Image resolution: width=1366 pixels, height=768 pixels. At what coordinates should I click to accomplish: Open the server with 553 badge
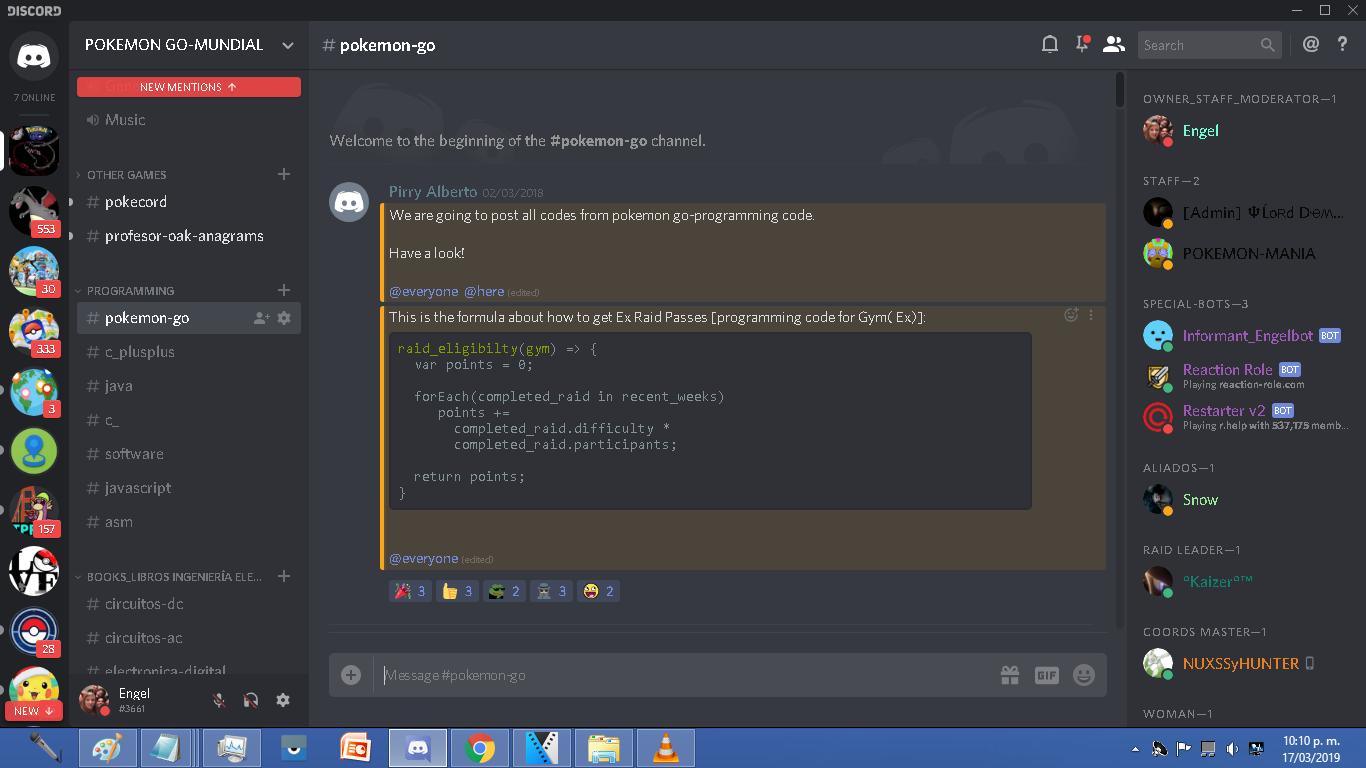tap(34, 211)
